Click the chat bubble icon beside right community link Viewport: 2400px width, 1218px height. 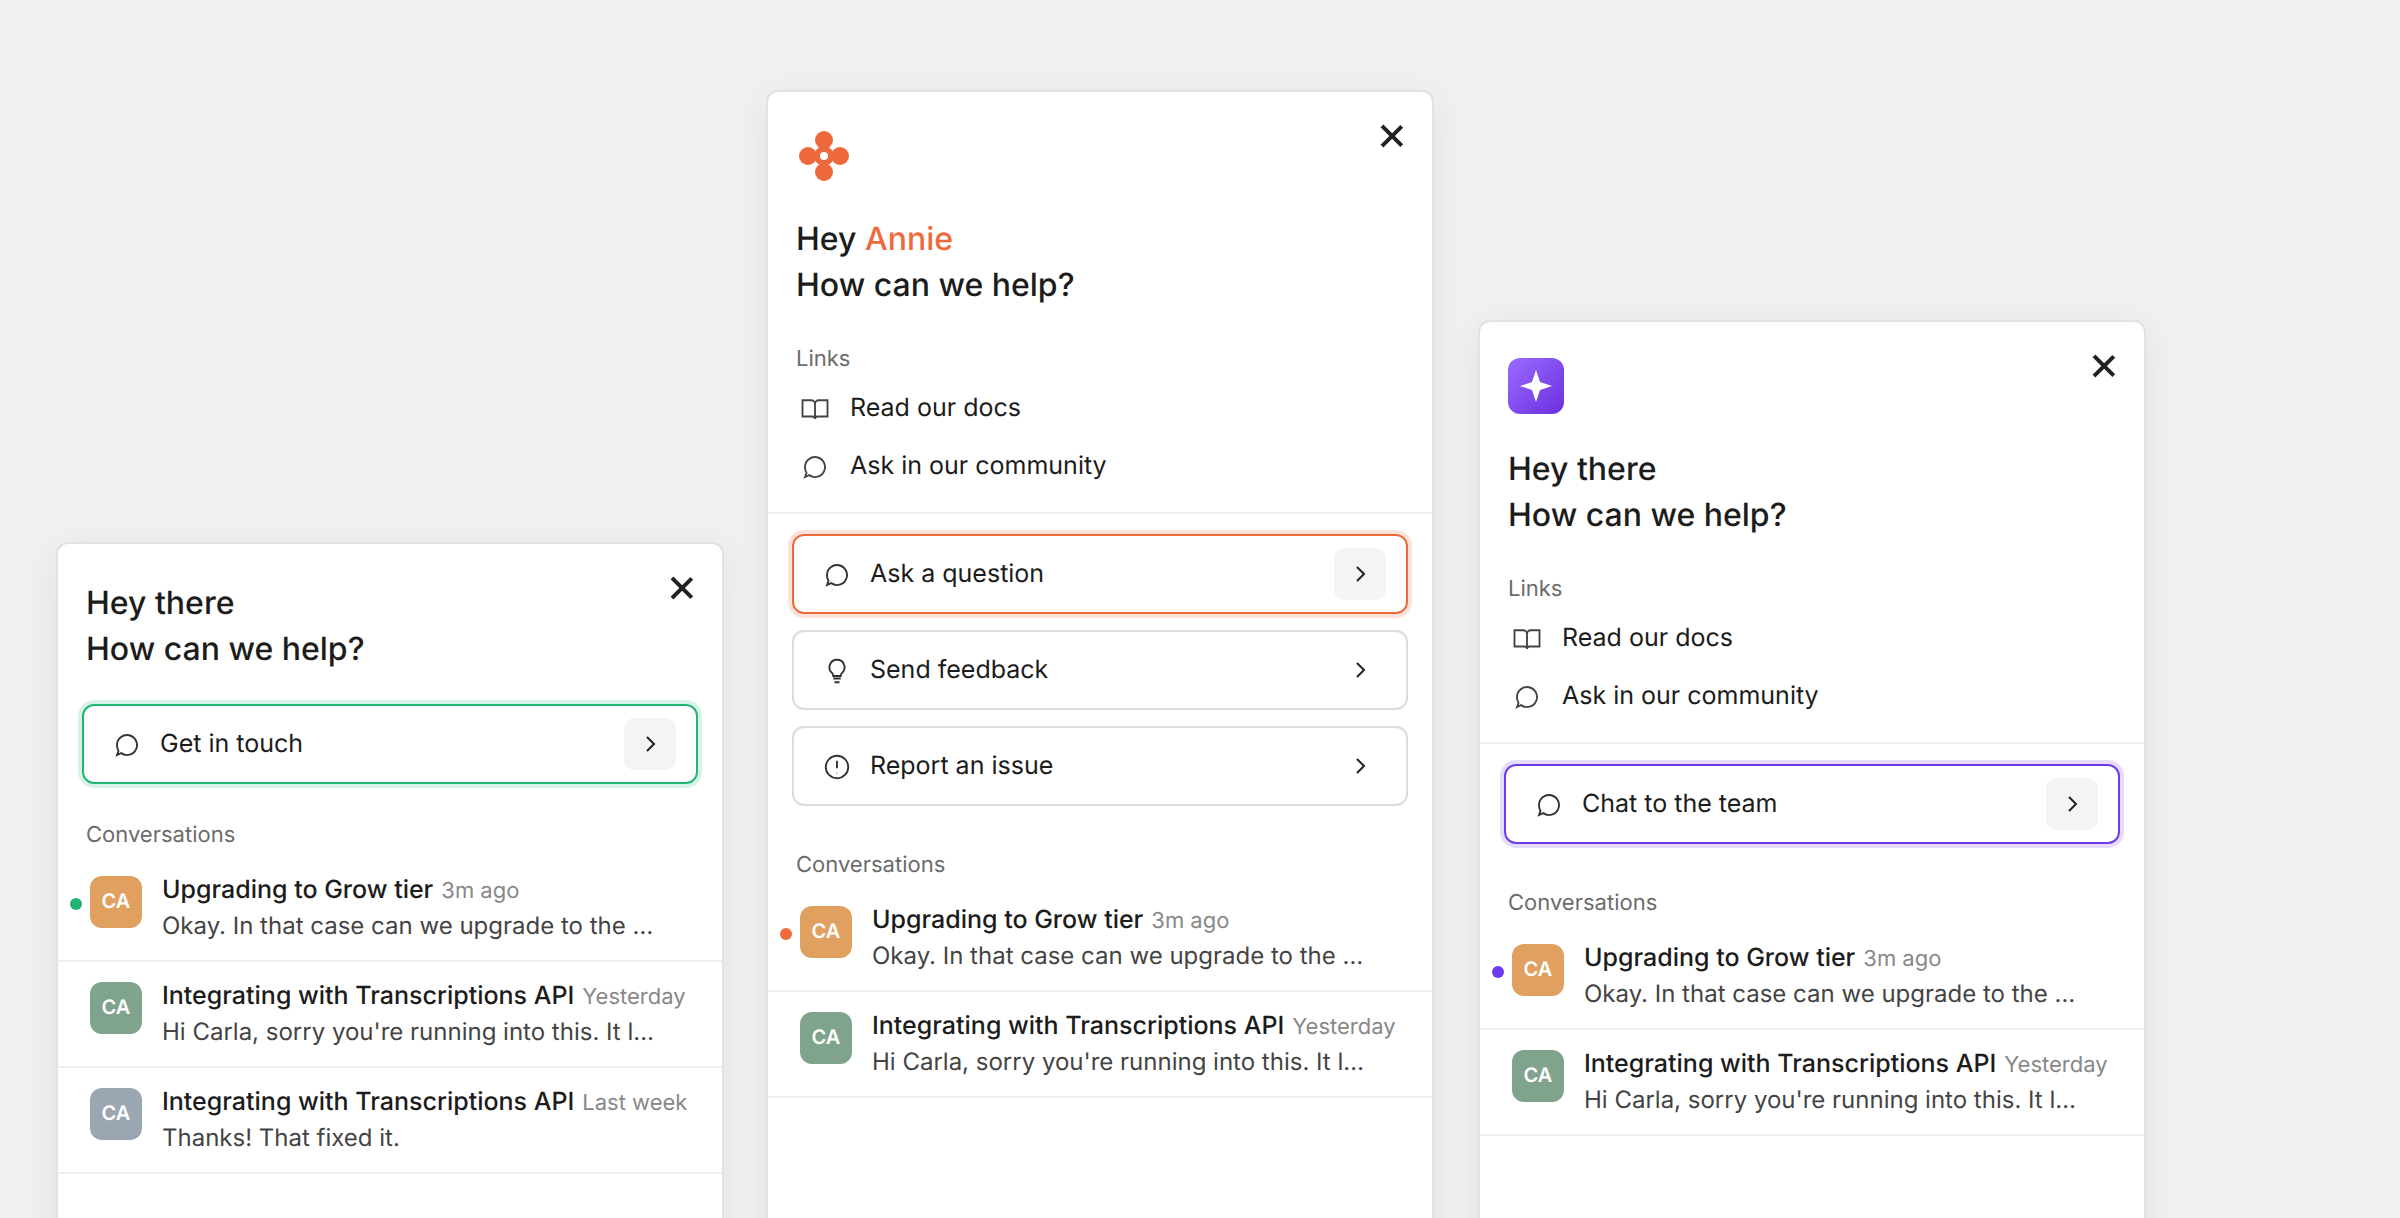pos(1527,697)
